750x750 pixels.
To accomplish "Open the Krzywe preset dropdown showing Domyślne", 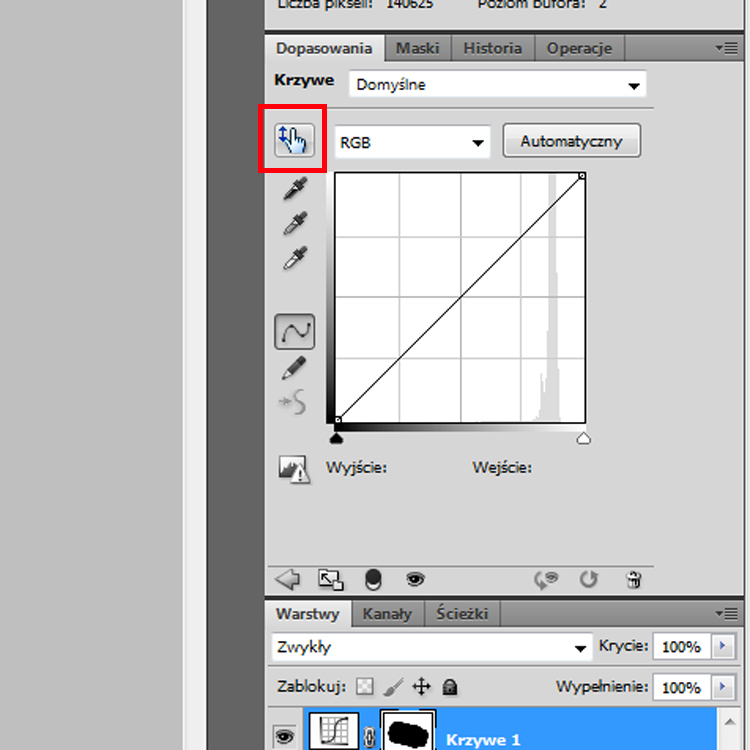I will pos(497,85).
